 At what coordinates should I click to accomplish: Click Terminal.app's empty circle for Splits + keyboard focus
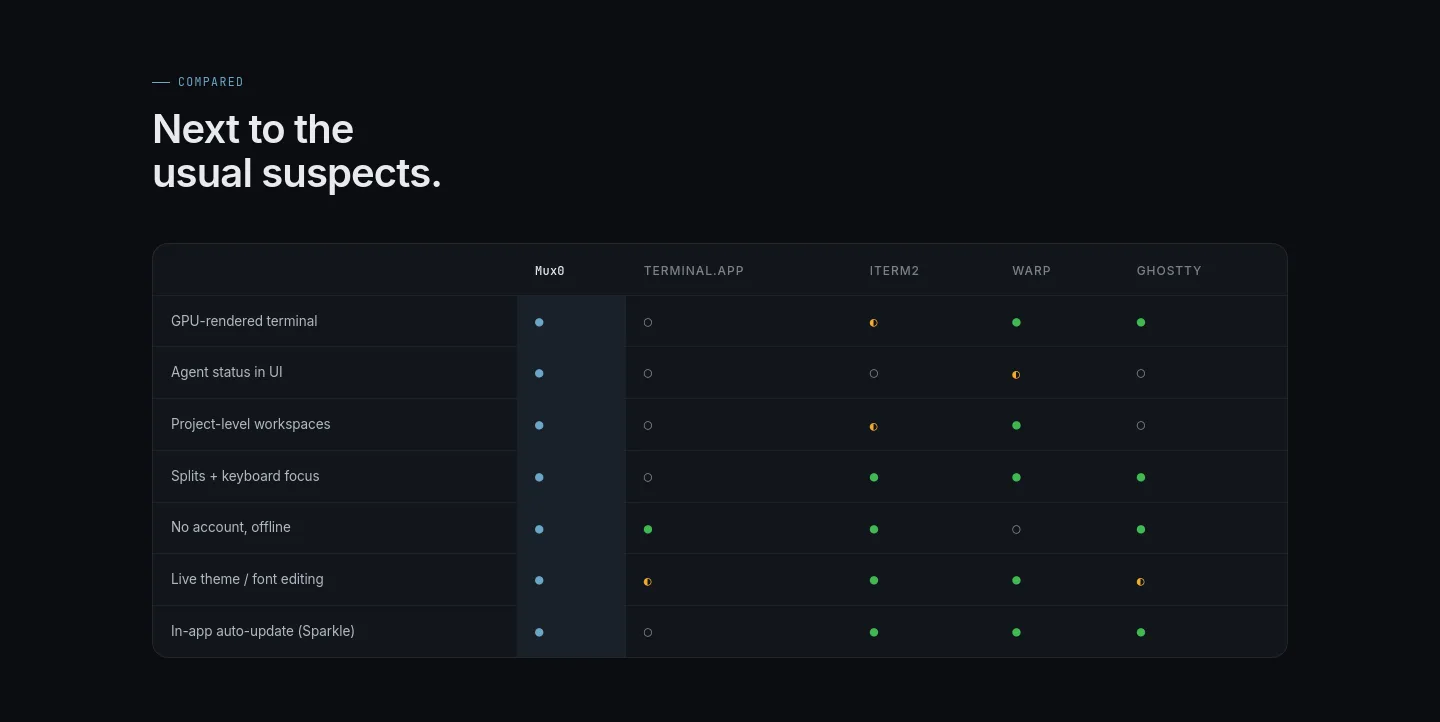point(648,477)
